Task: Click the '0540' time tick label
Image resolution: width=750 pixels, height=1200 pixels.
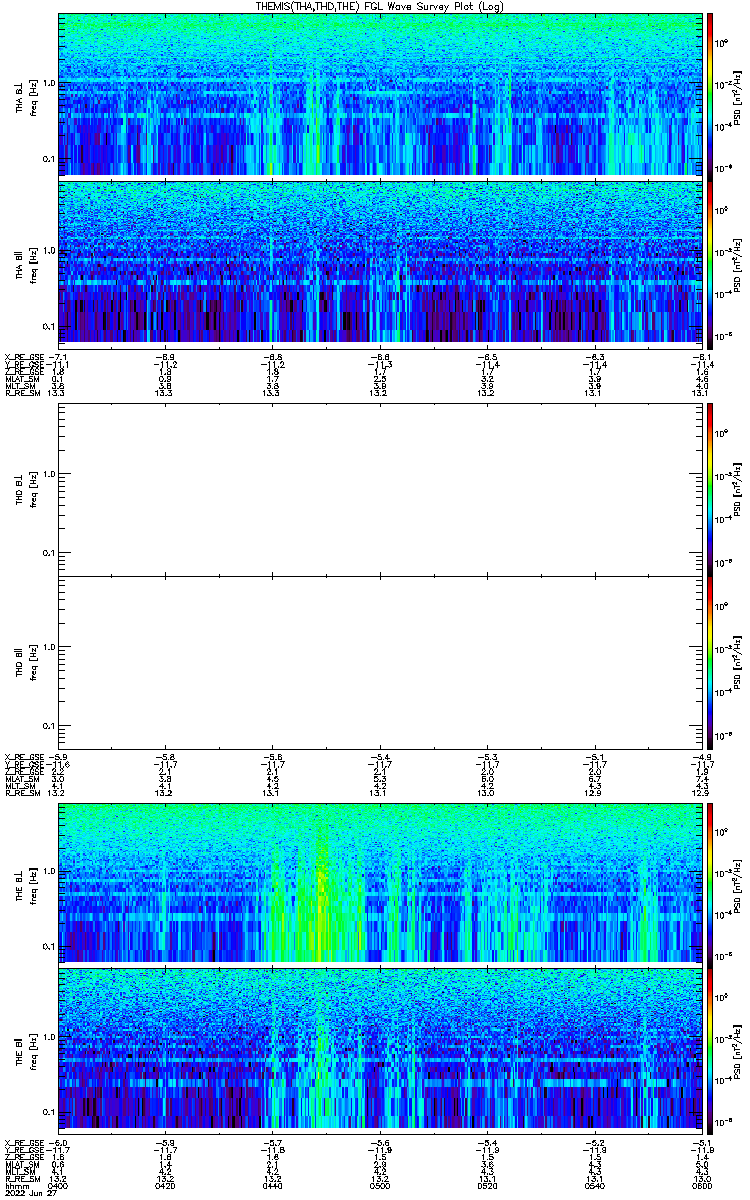Action: click(x=593, y=1186)
